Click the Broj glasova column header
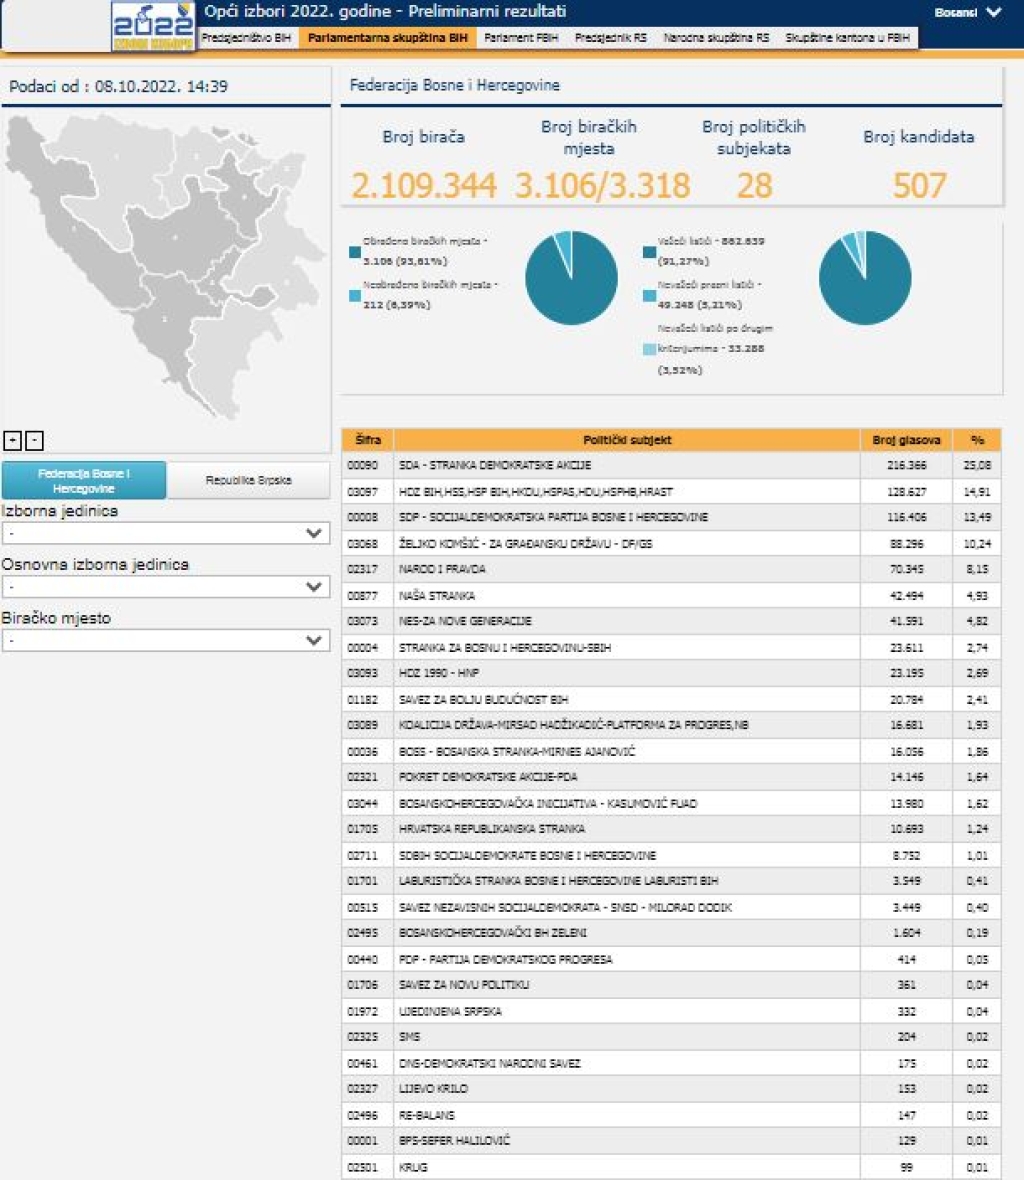 pos(906,440)
